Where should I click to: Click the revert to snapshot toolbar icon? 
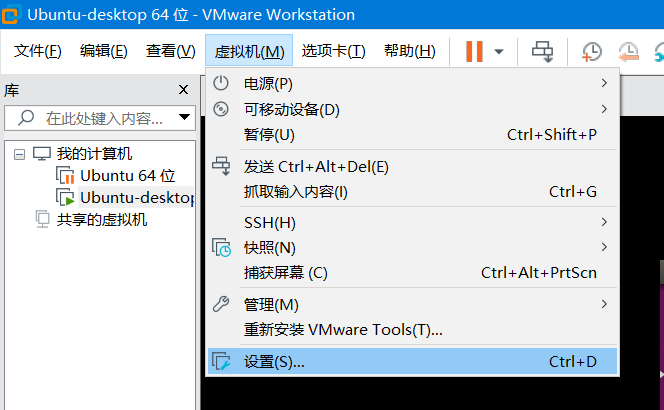coord(628,52)
